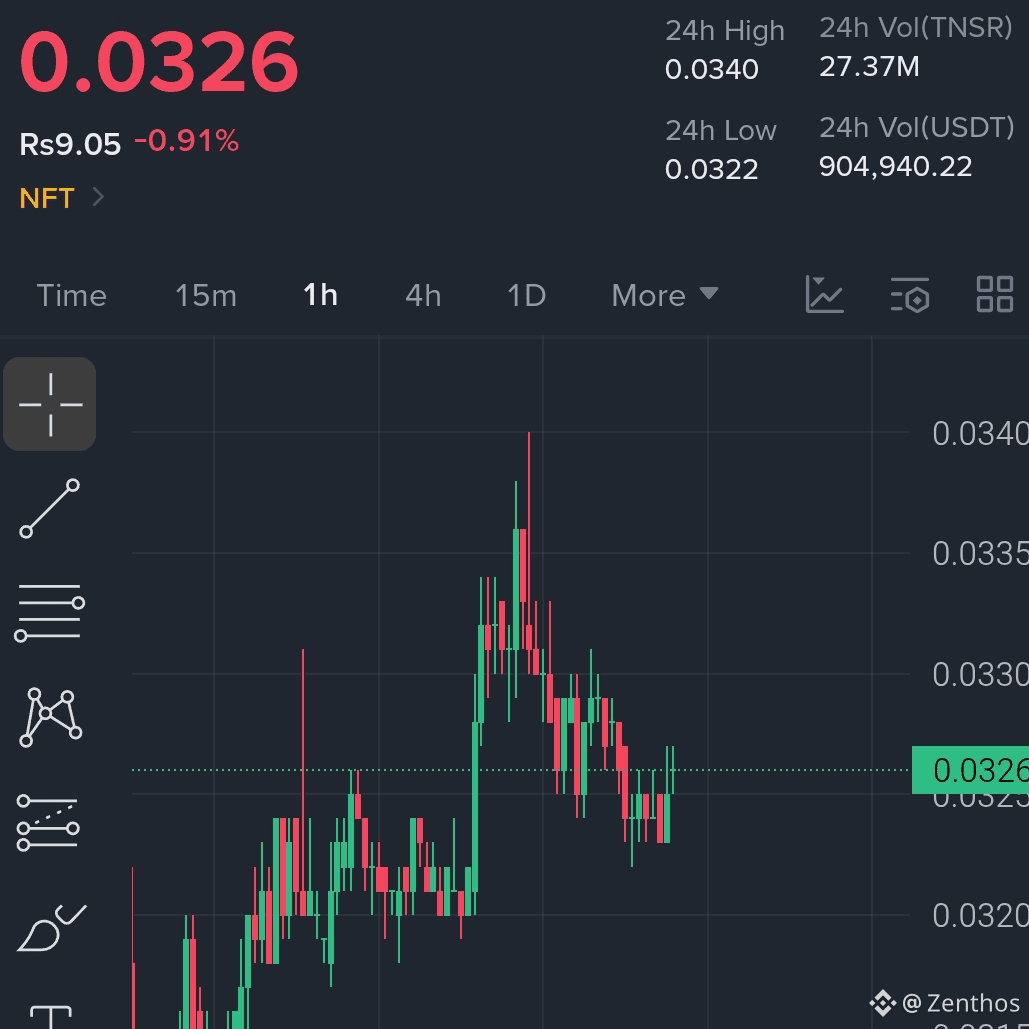Open the NFT category link

(x=47, y=198)
